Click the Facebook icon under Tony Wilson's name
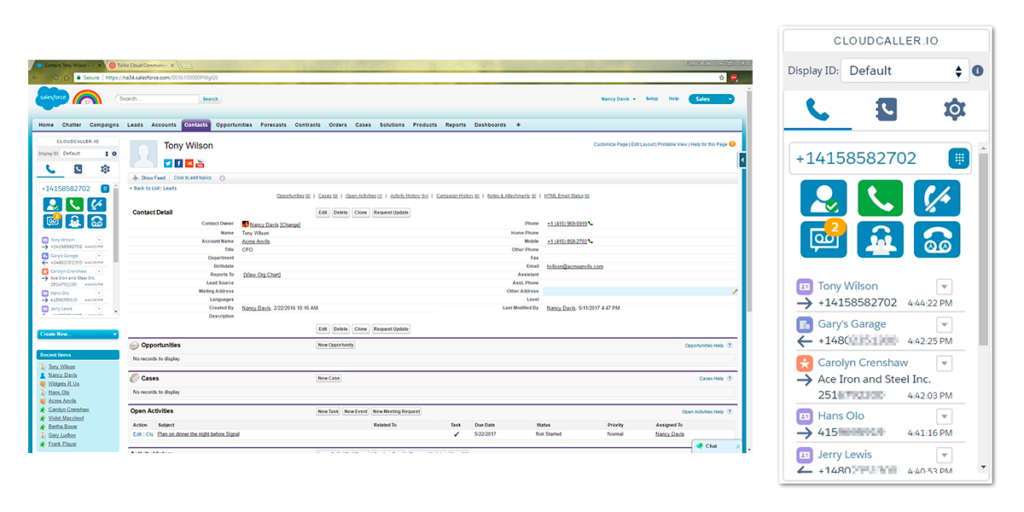Screen dimensions: 1024x512 179,163
